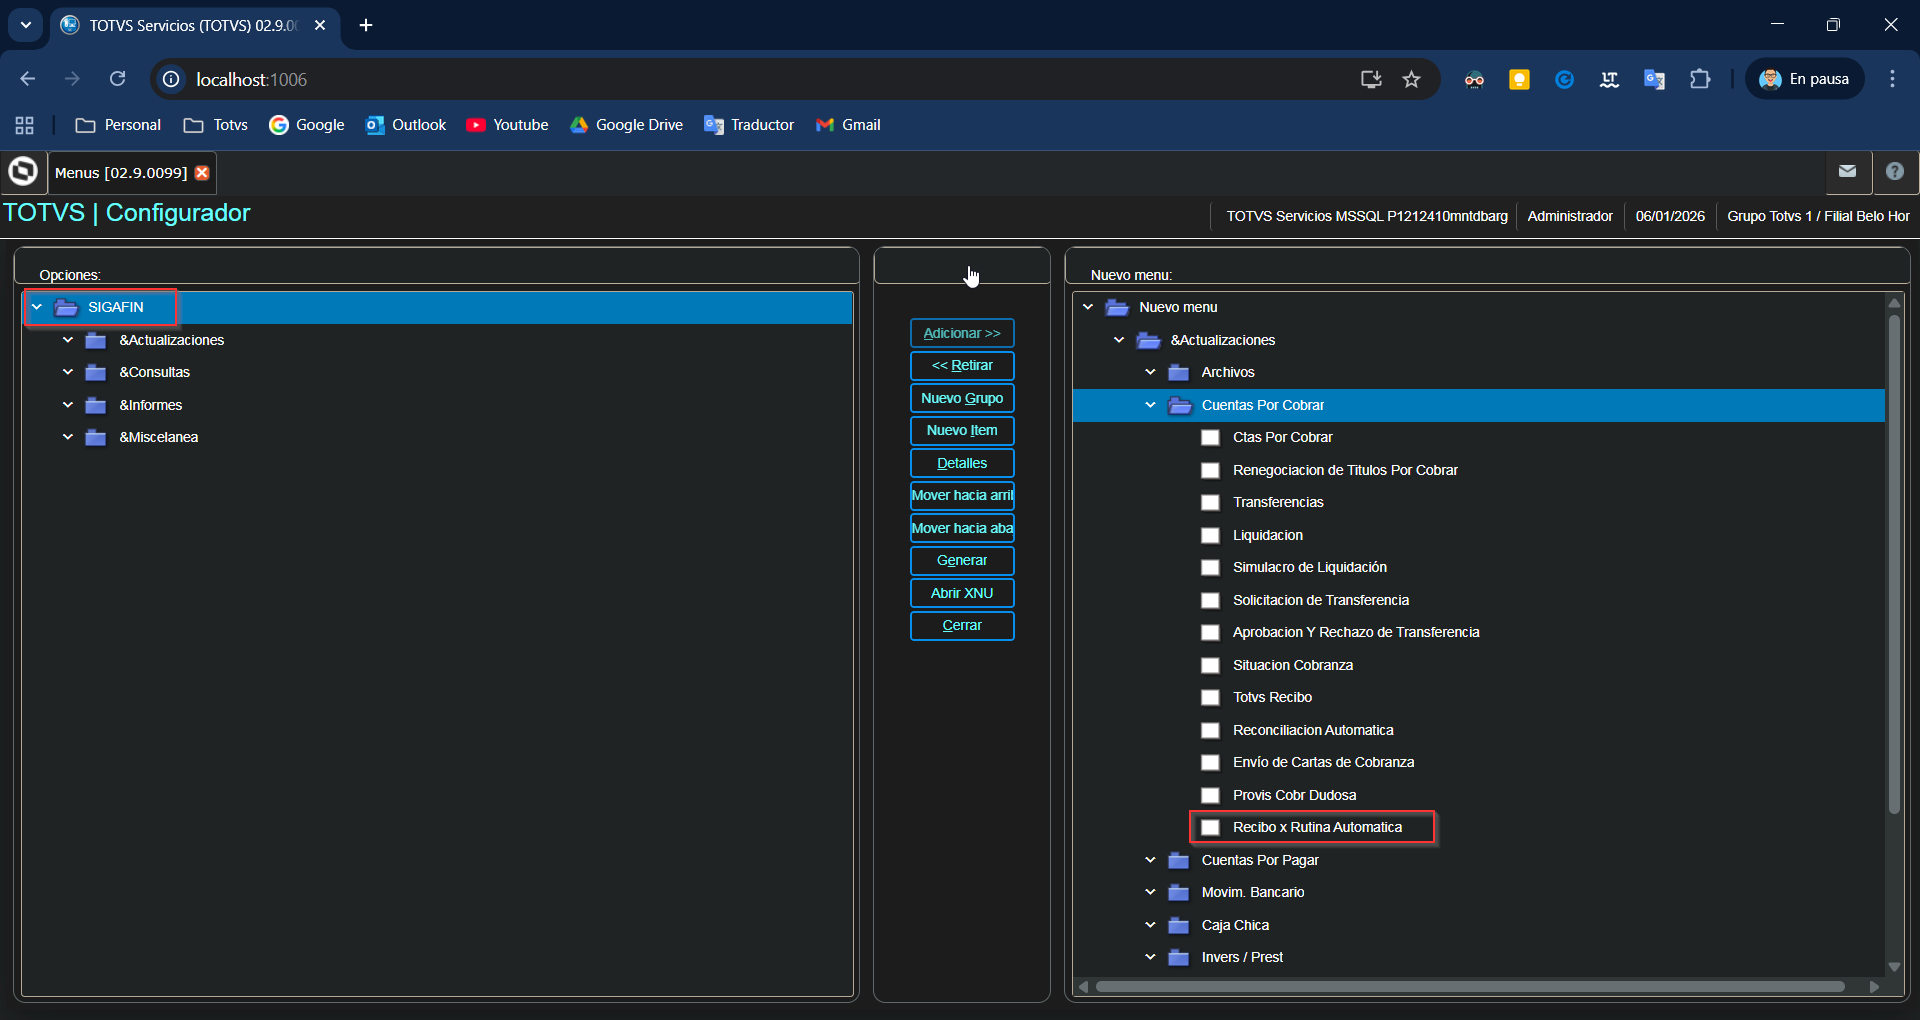Select the Invers / Prest folder icon
Viewport: 1920px width, 1020px height.
[1179, 957]
